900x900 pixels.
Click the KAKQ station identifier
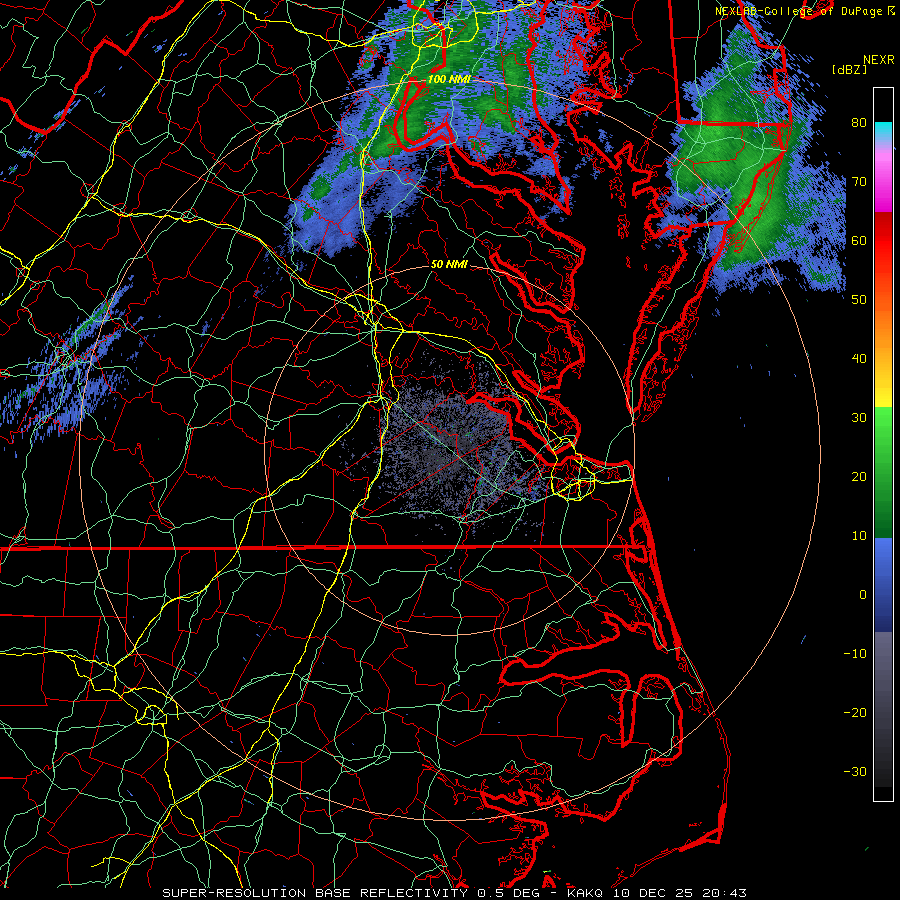[x=585, y=893]
